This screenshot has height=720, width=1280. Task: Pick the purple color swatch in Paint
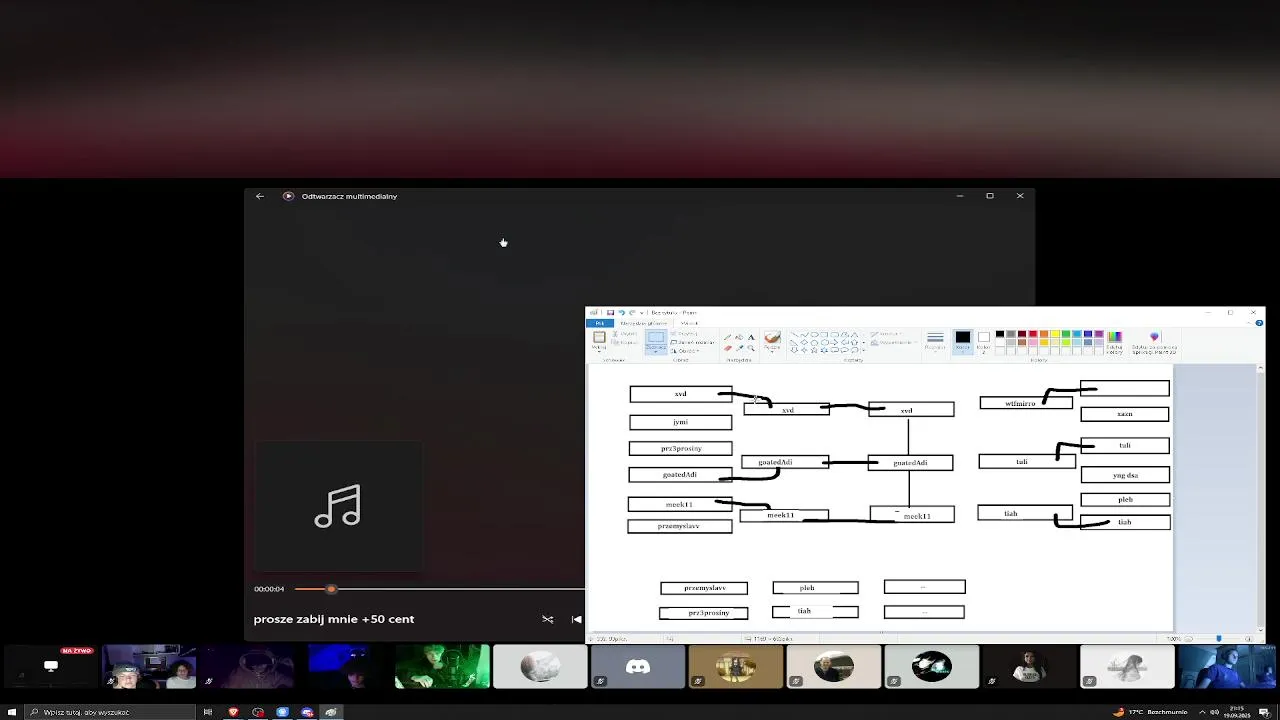click(1099, 334)
